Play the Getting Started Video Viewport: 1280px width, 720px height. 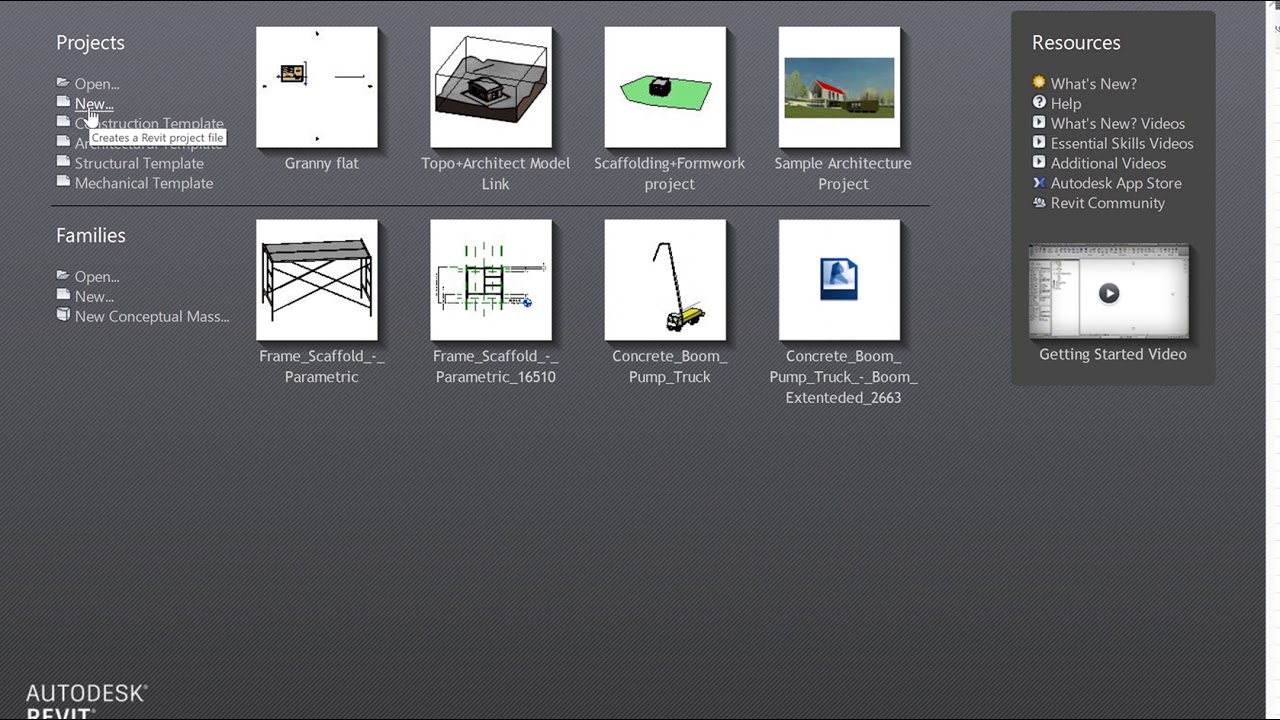tap(1109, 293)
